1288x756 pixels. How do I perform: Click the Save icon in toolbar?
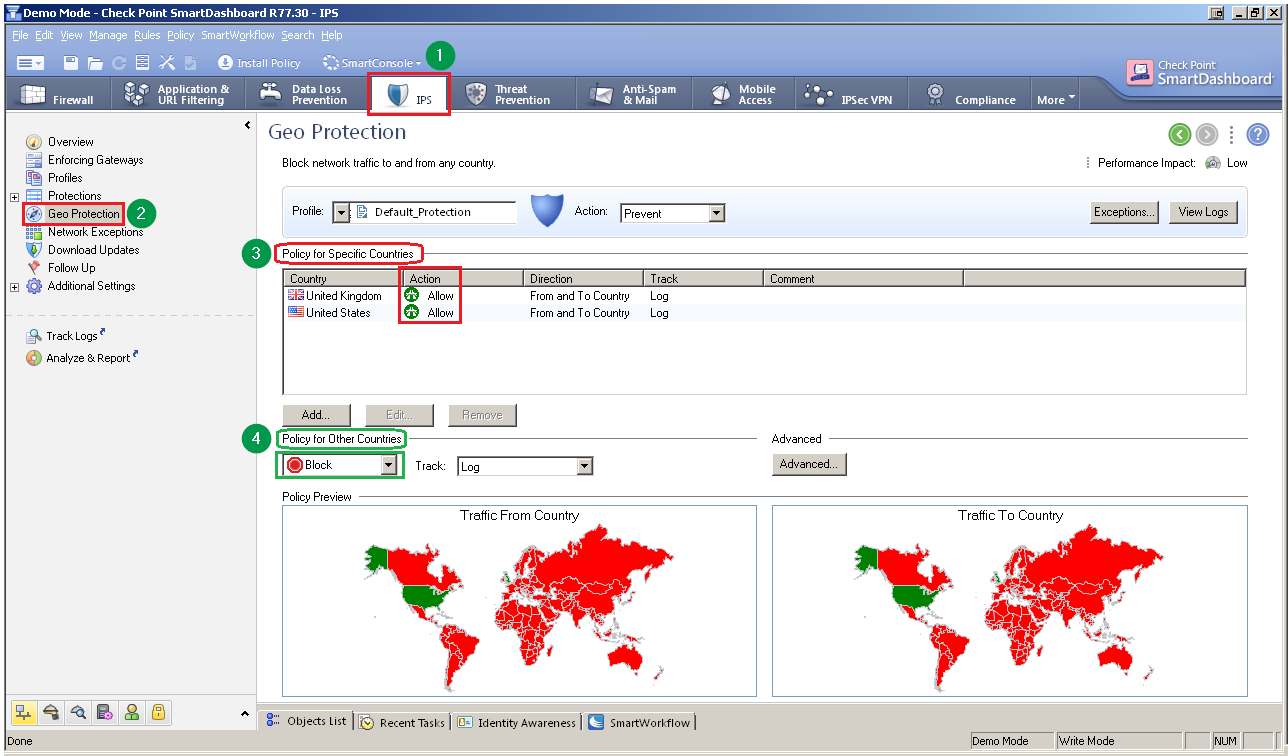pos(71,63)
